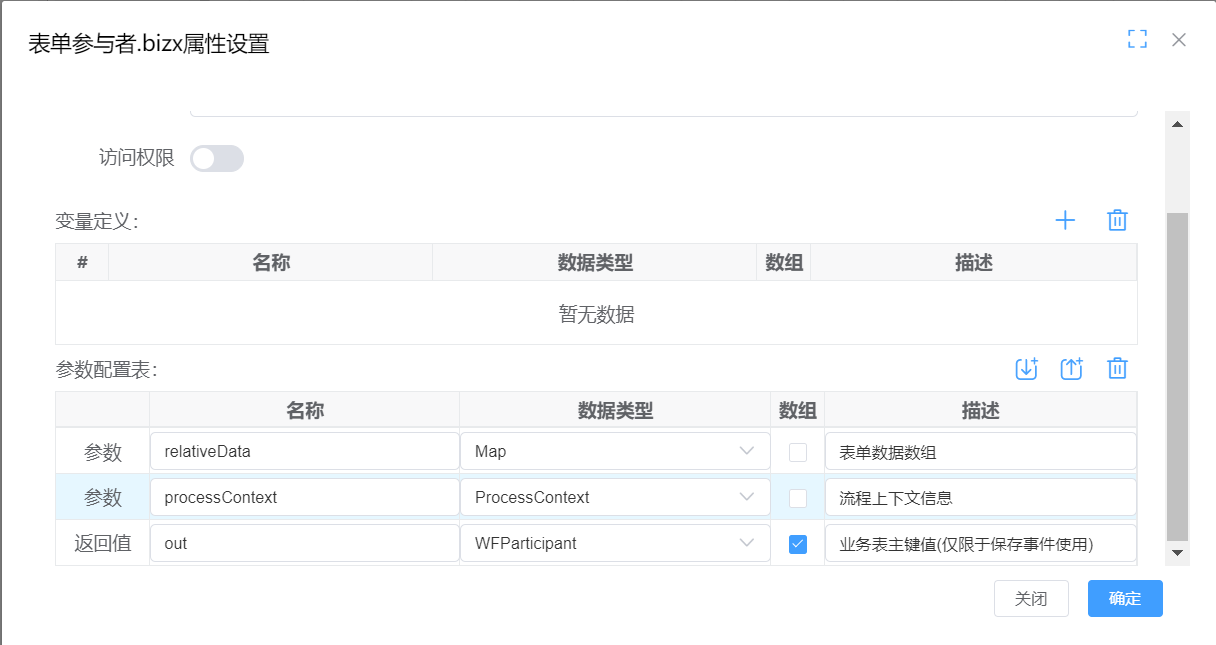Click the import parameters icon

(1026, 369)
